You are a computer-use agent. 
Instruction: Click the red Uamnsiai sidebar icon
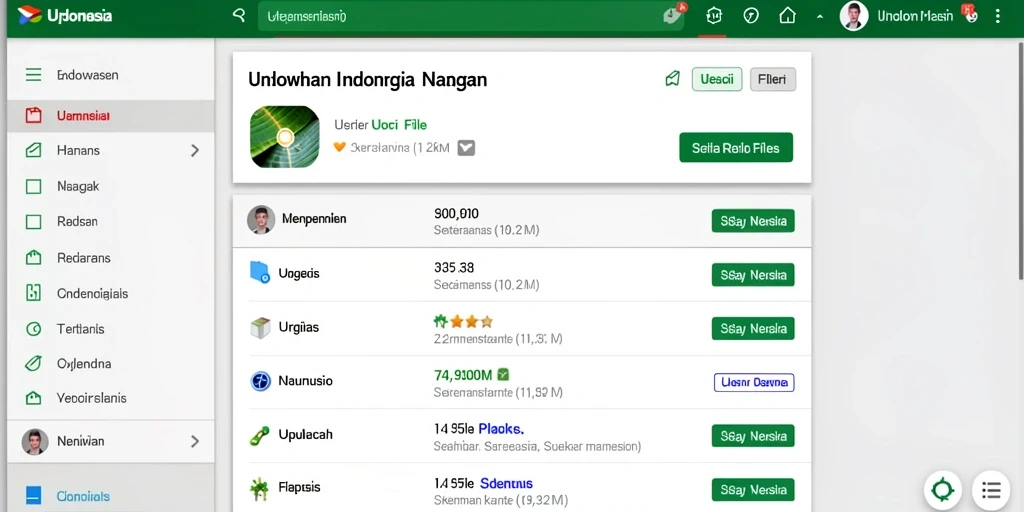click(x=33, y=116)
